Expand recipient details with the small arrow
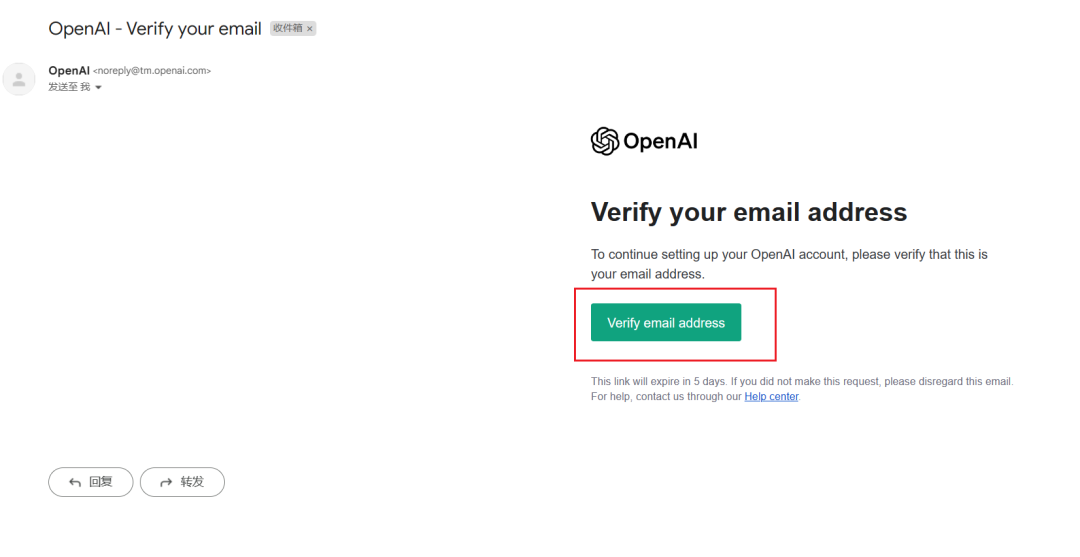Image resolution: width=1080 pixels, height=557 pixels. click(x=99, y=88)
